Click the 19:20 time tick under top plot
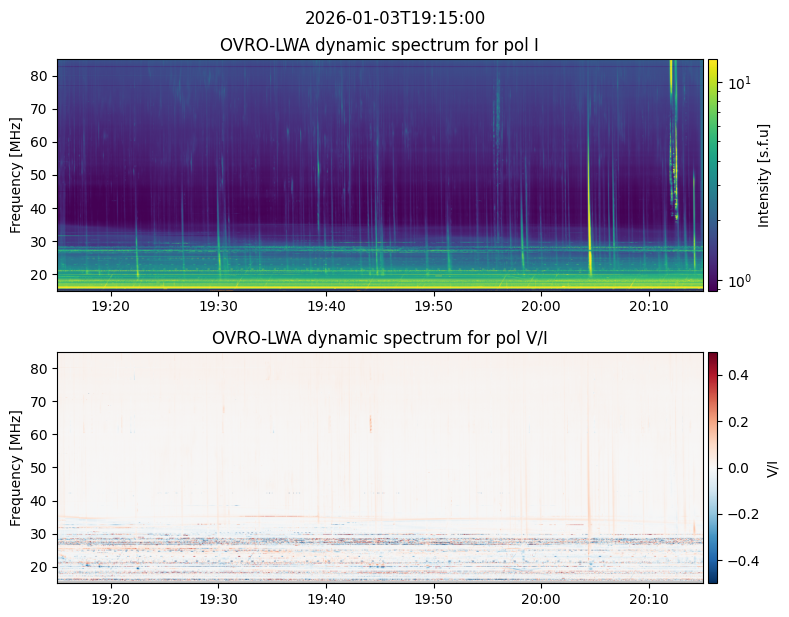Image resolution: width=789 pixels, height=617 pixels. [x=110, y=305]
